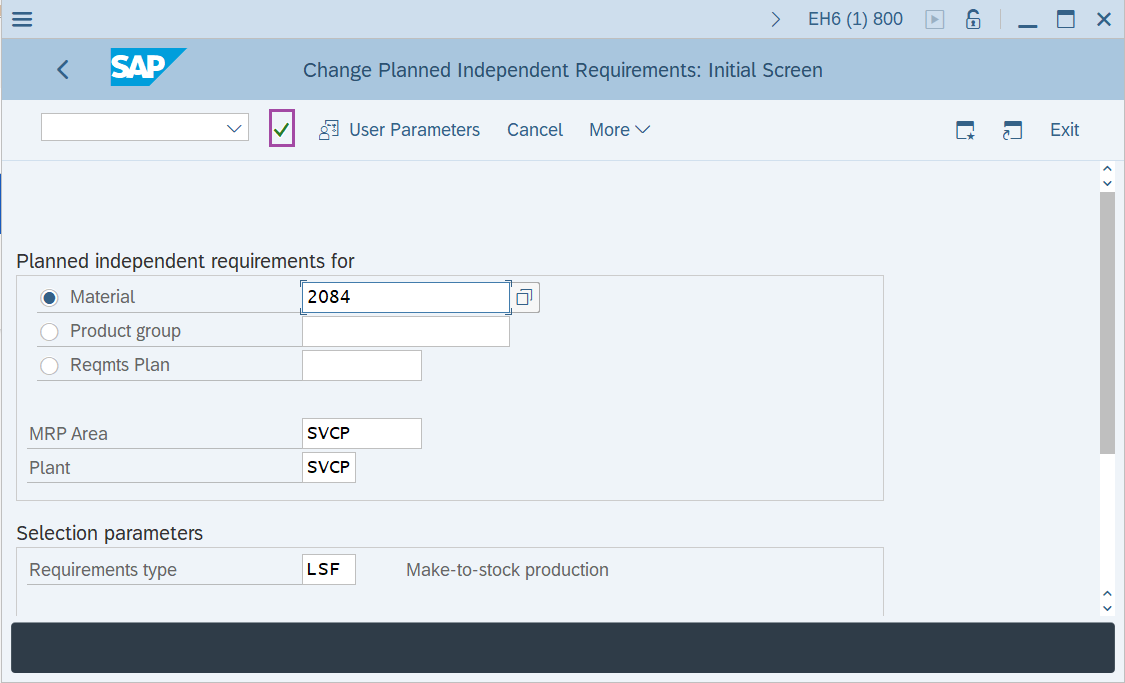Select the Reqmts Plan radio button
The width and height of the screenshot is (1125, 683).
(x=49, y=366)
